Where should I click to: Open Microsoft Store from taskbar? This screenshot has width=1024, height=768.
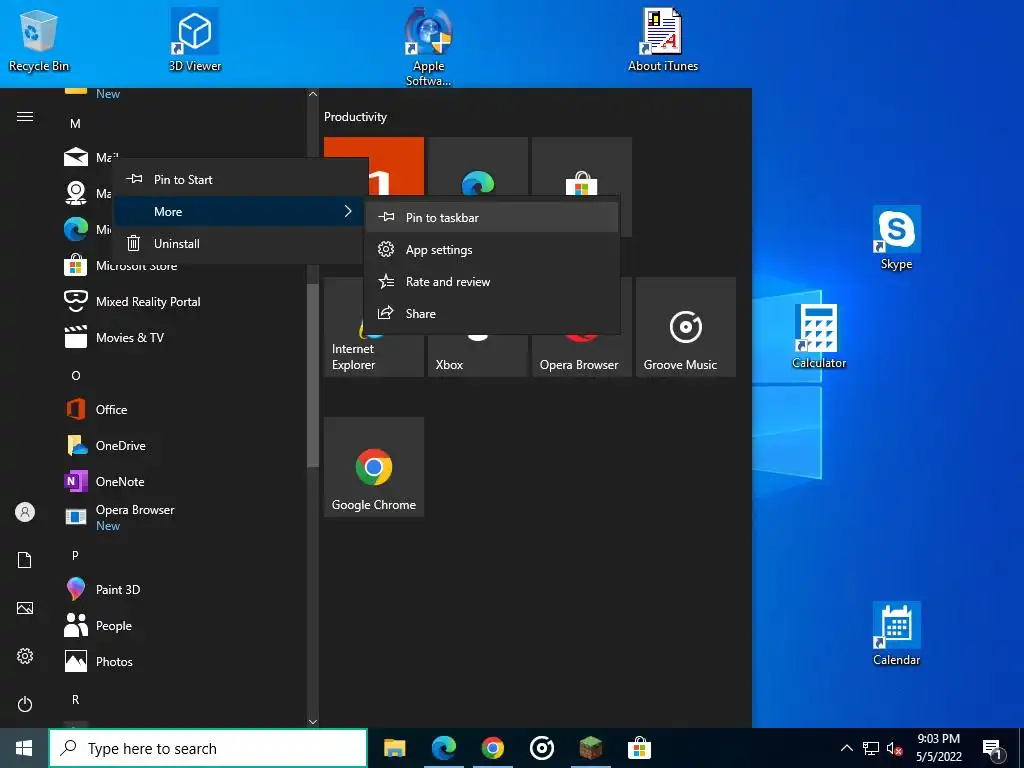[639, 748]
